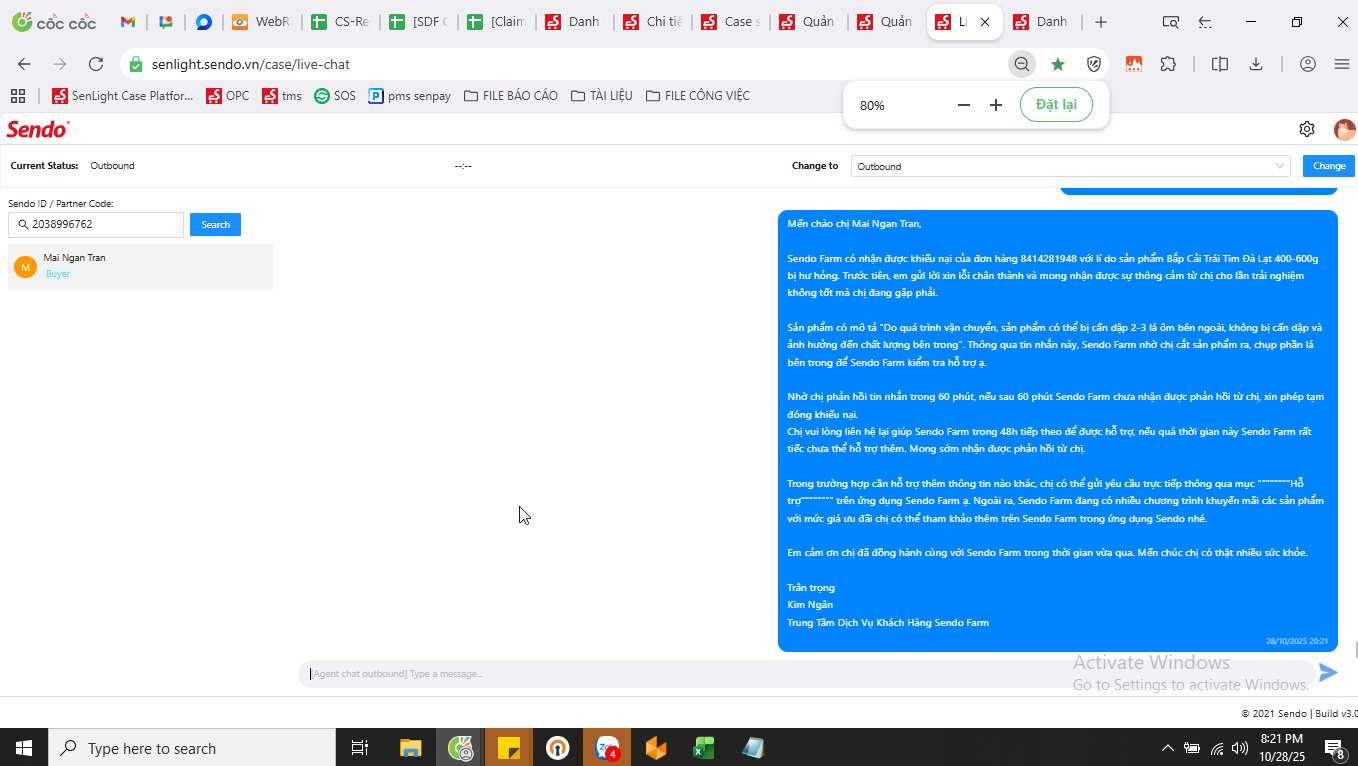Open the browser extensions puzzle icon

coord(1168,64)
